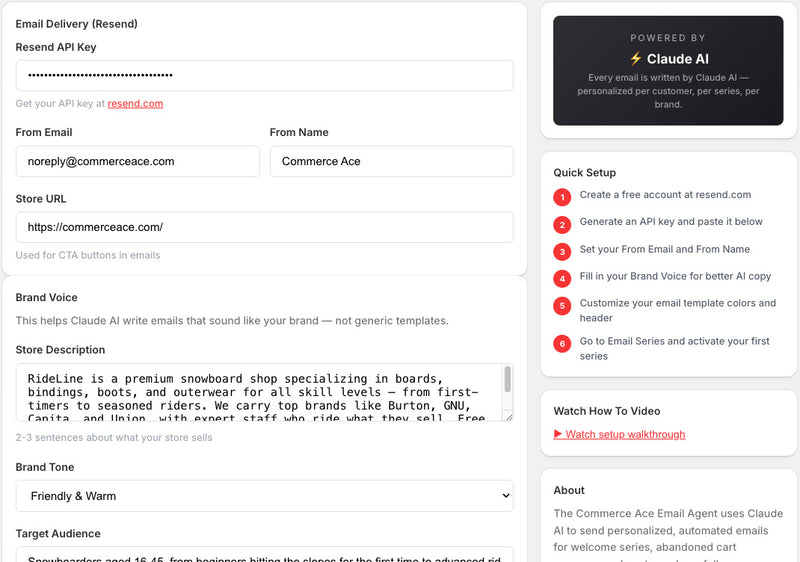Open the resend.com link
This screenshot has width=800, height=562.
tap(135, 104)
